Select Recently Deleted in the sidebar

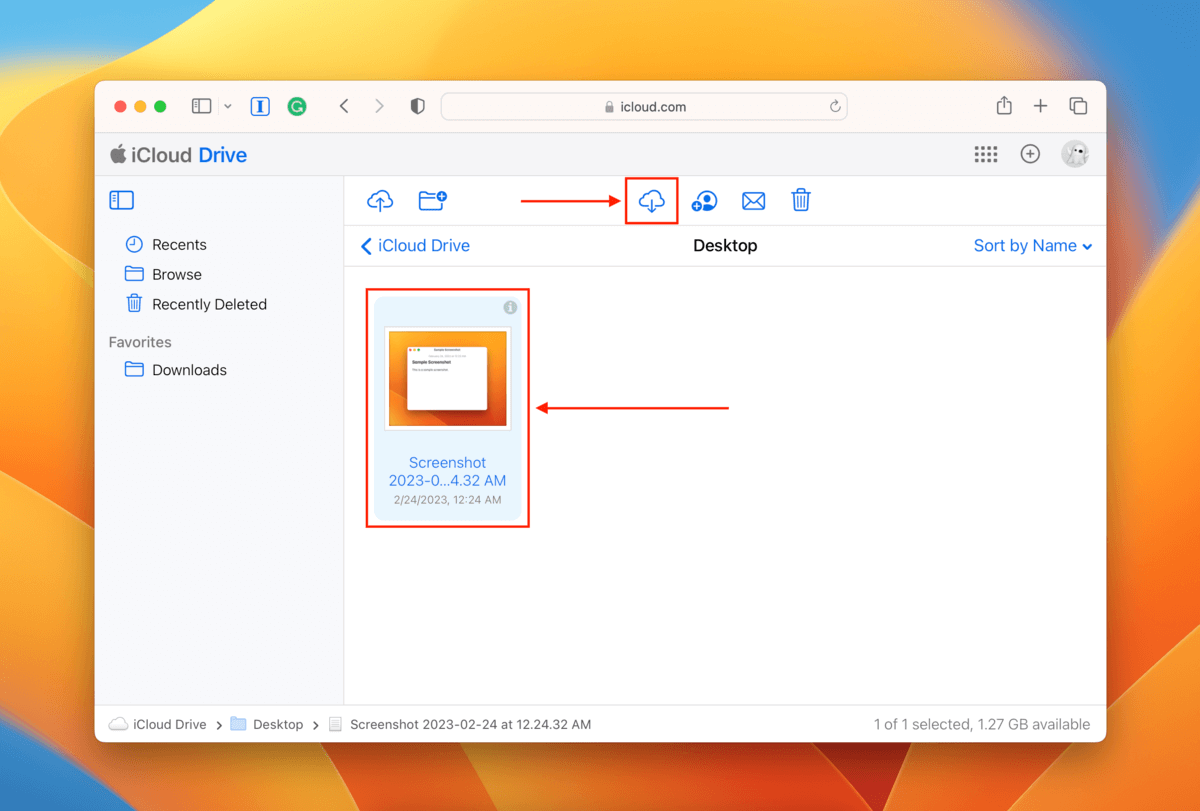(208, 304)
